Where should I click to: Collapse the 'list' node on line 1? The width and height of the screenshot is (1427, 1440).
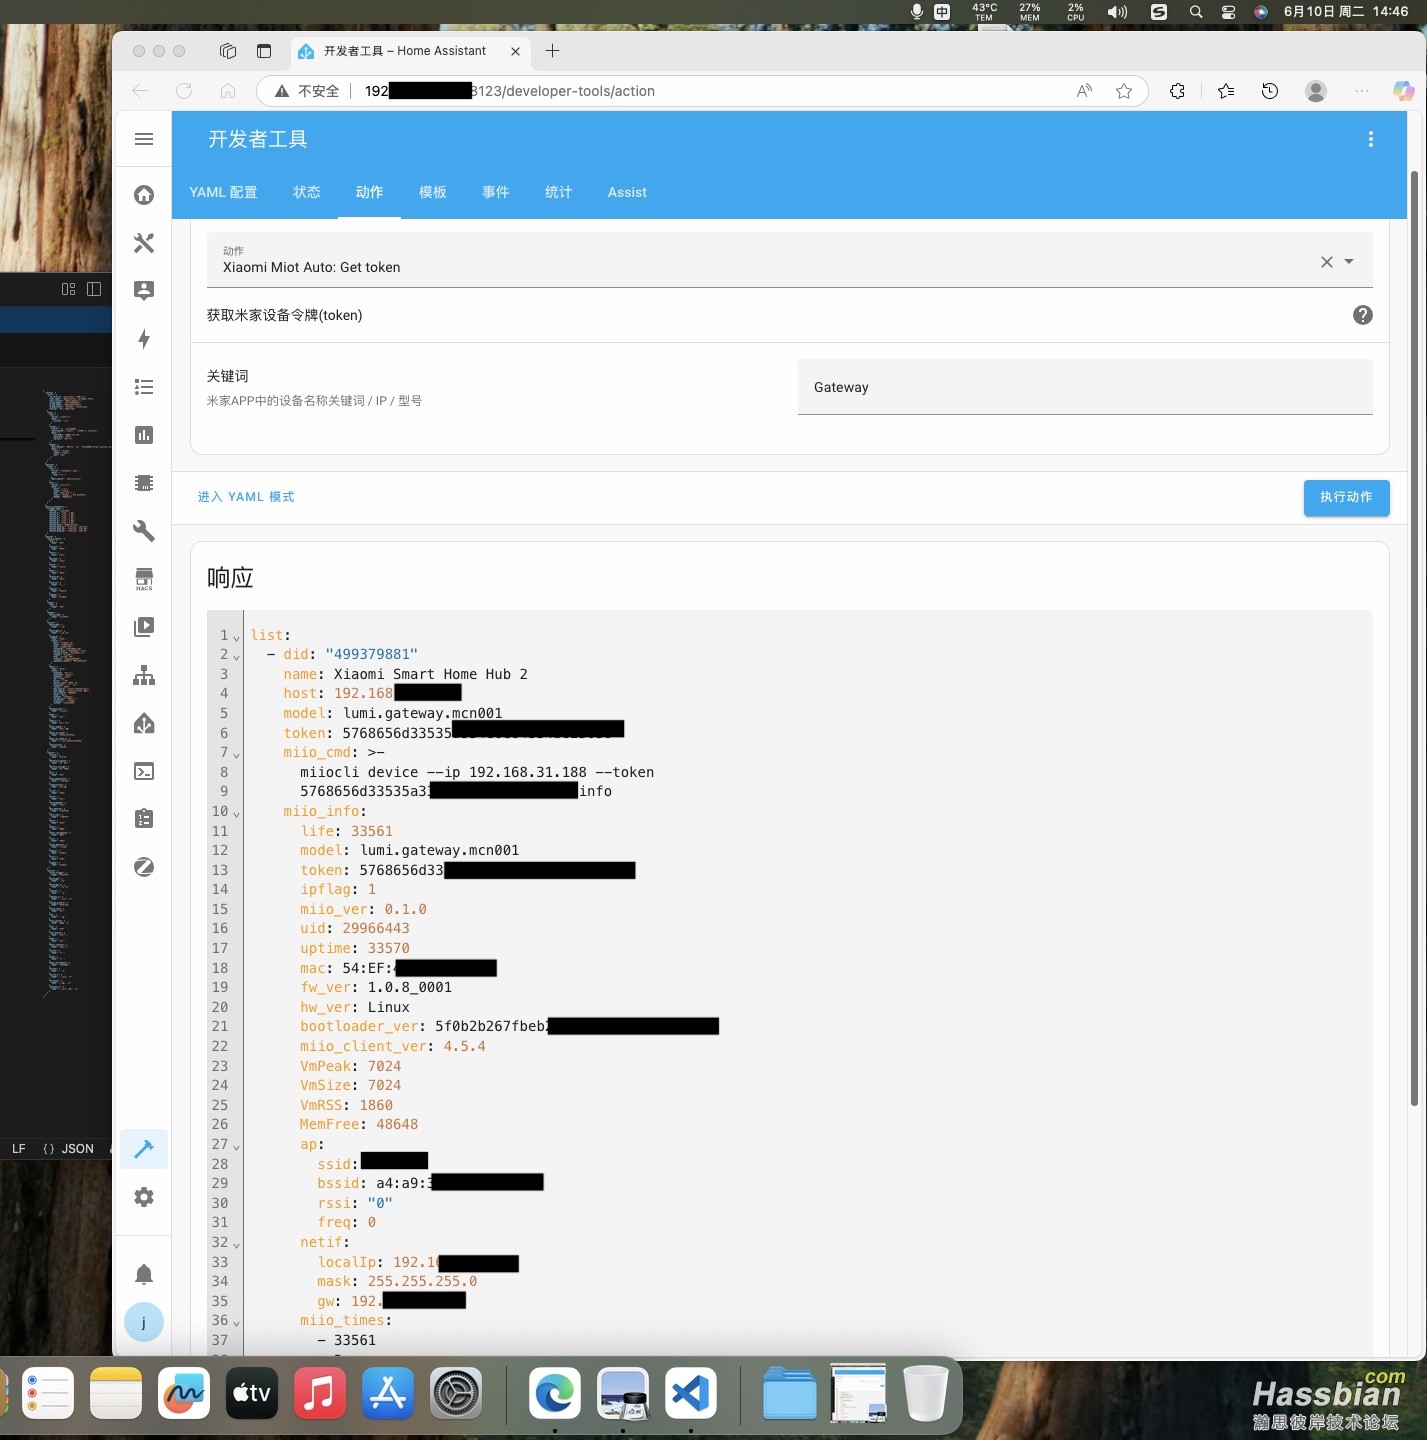237,636
